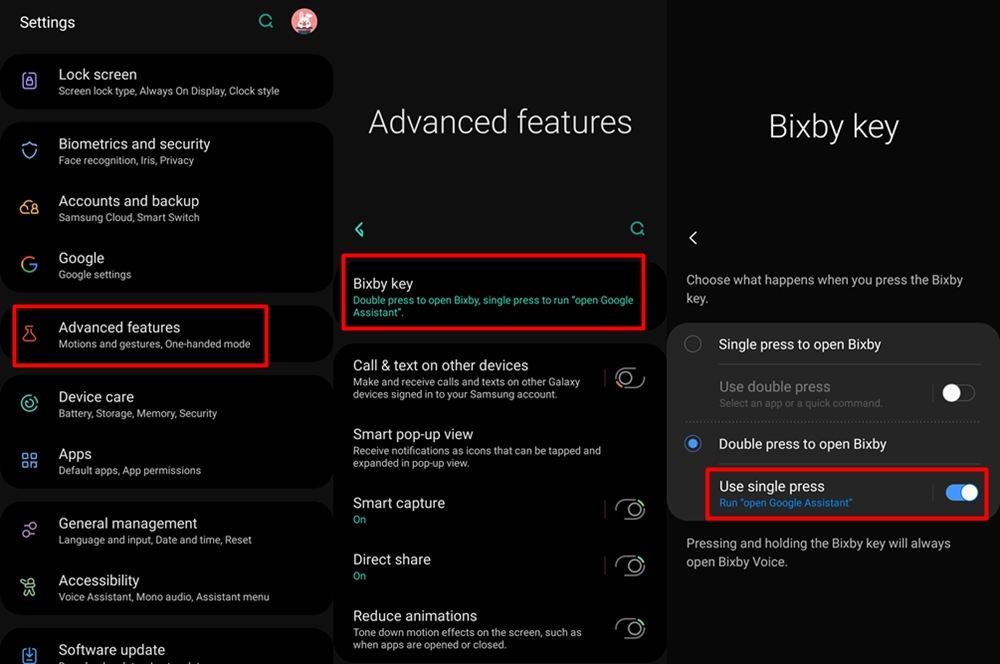Tap the Advanced features page title

click(500, 122)
